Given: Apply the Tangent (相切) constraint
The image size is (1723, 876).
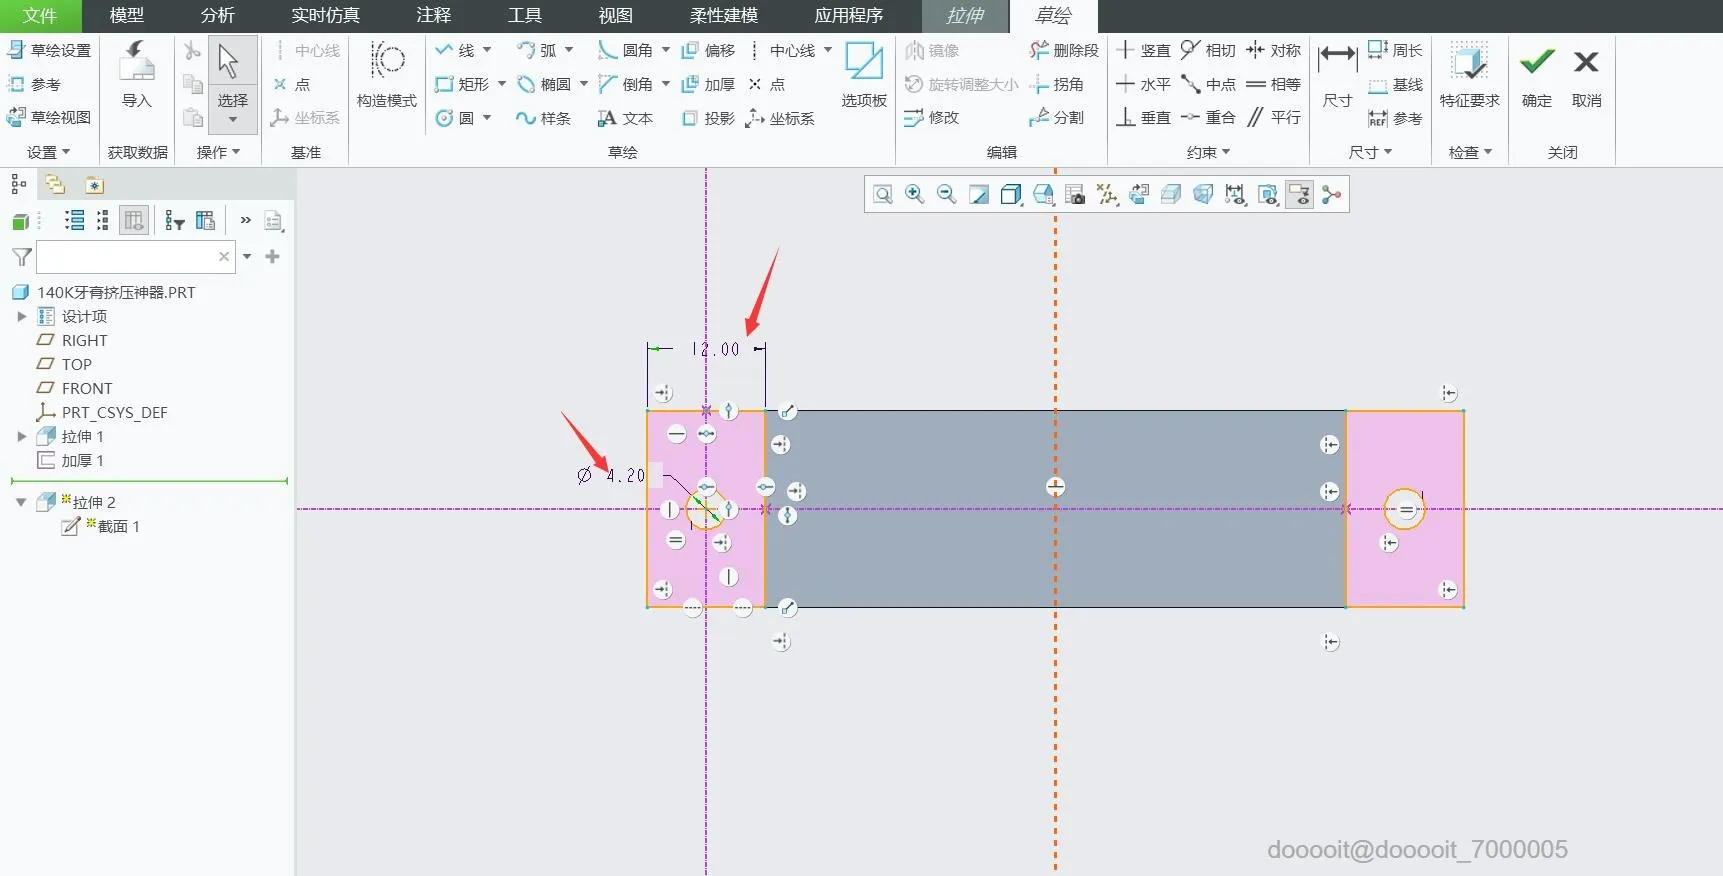Looking at the screenshot, I should (x=1208, y=50).
